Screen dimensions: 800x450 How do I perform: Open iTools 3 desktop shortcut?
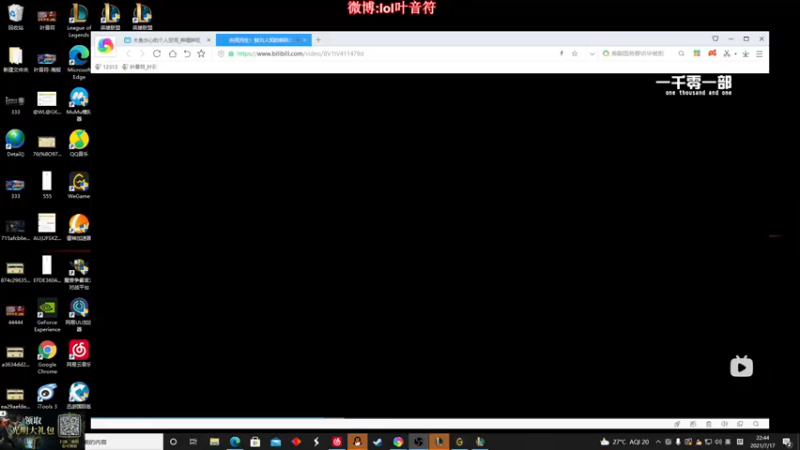click(x=47, y=396)
